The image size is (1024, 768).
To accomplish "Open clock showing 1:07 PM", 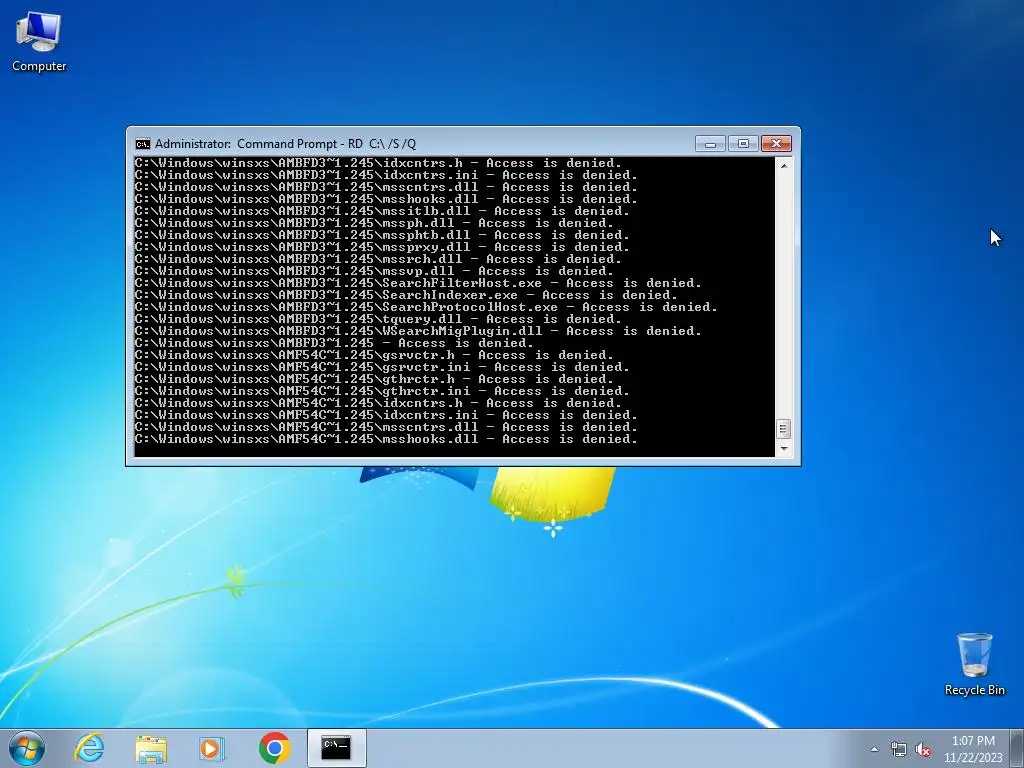I will tap(973, 749).
